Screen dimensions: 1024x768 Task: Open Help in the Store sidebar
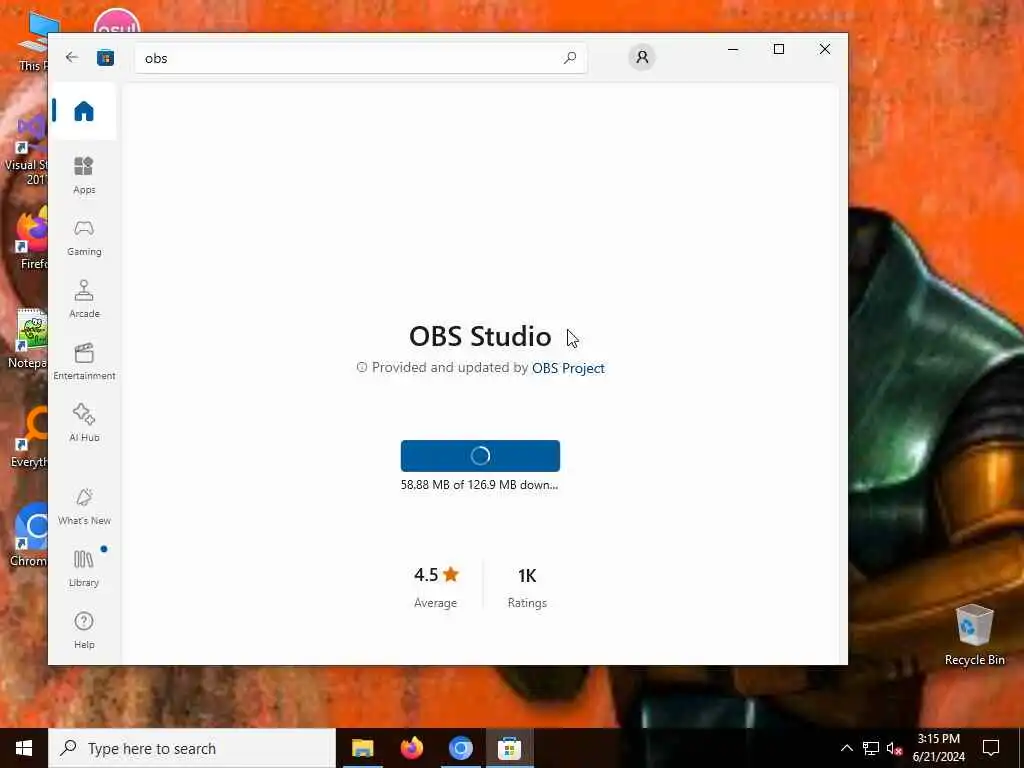click(x=84, y=631)
